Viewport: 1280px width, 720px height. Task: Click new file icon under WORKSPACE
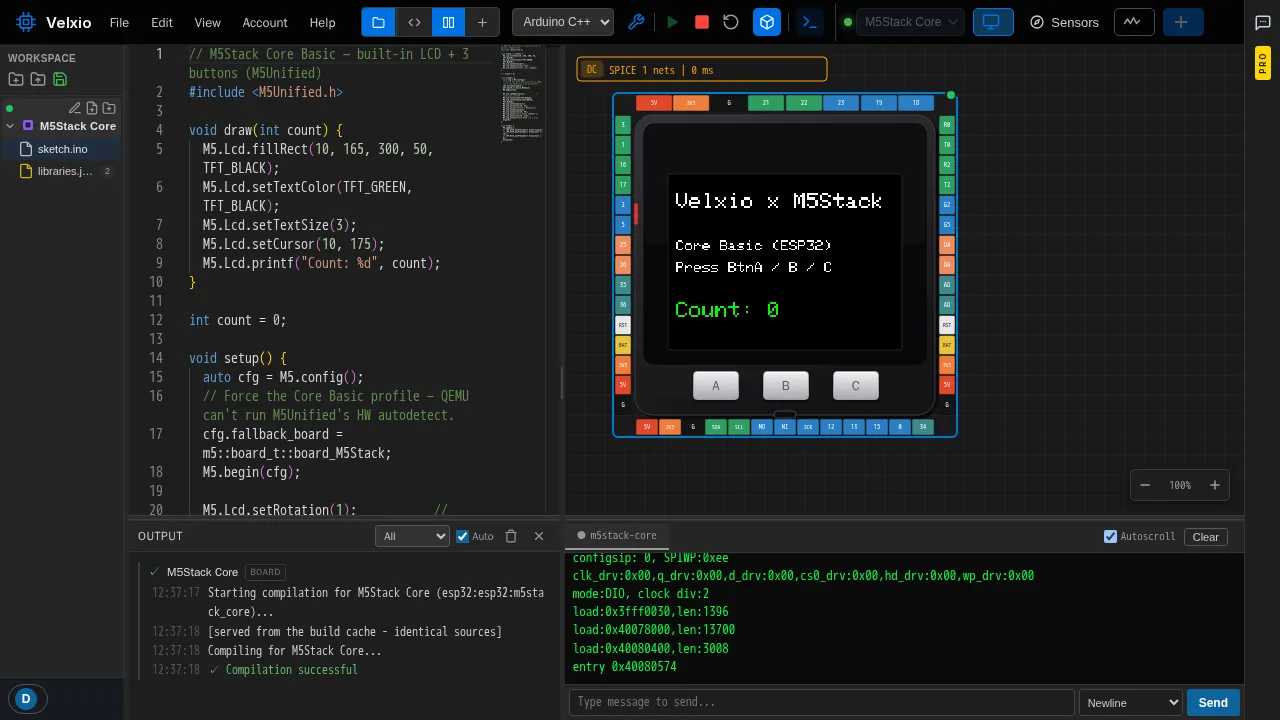16,79
